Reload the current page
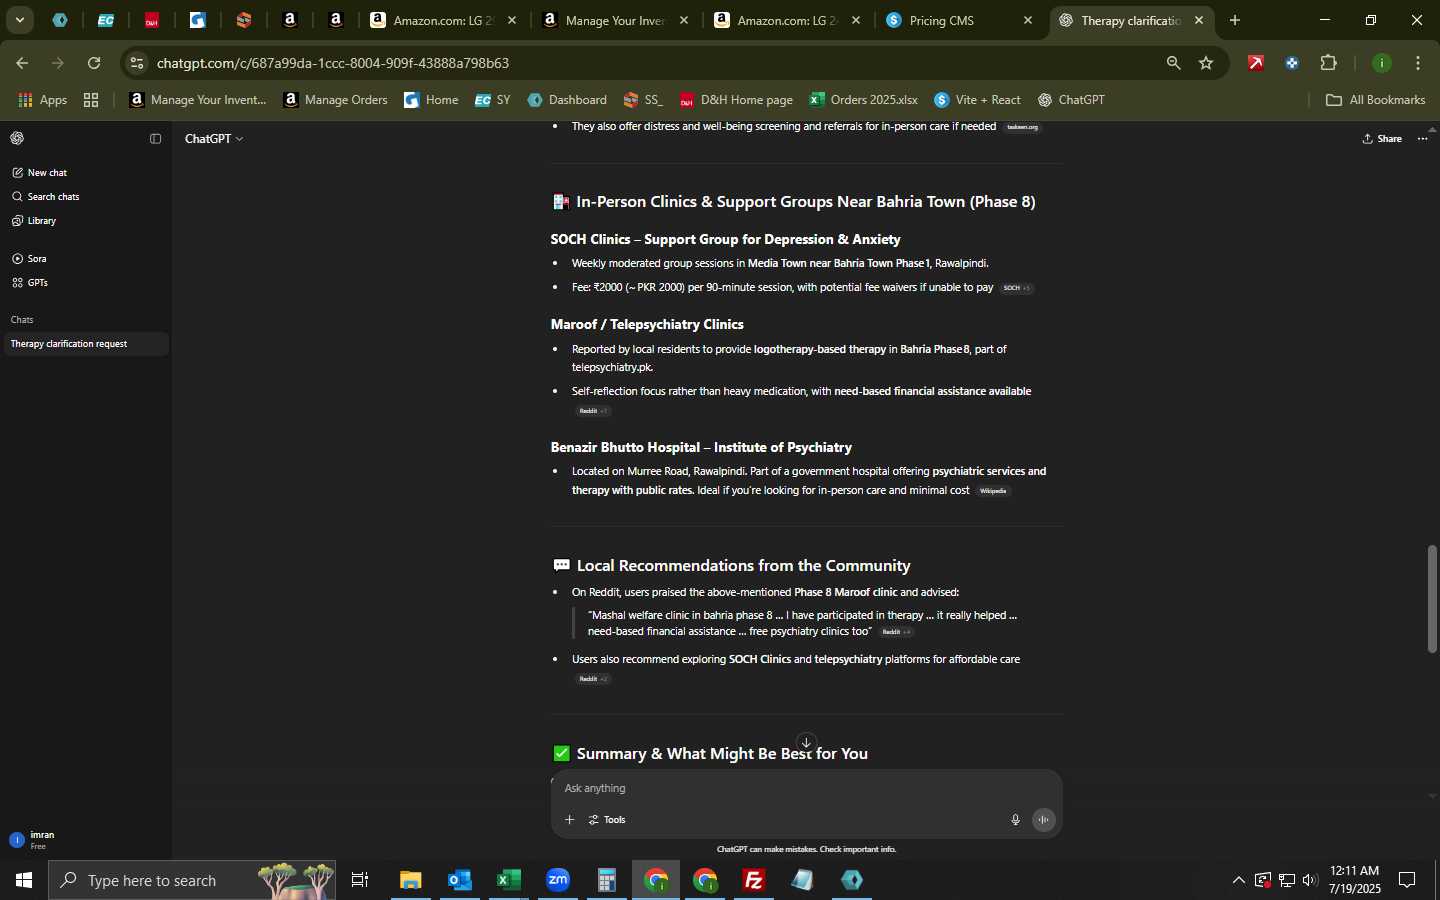1440x900 pixels. 94,63
